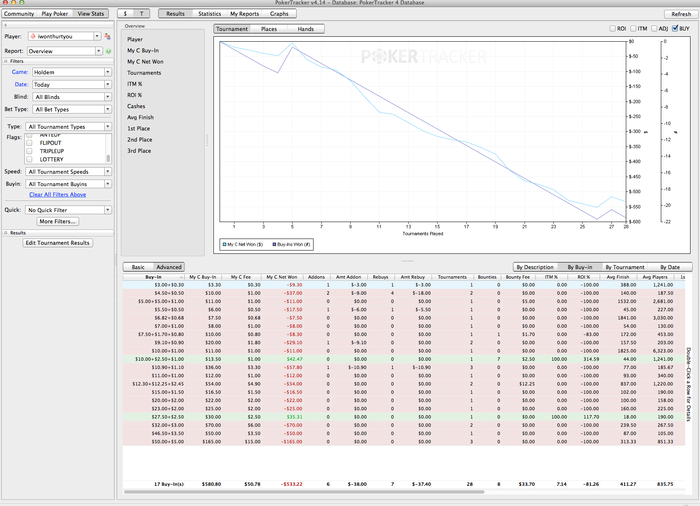Screen dimensions: 700x506
Task: Select the $50.00+$5.00 buy-in row
Action: (404, 442)
